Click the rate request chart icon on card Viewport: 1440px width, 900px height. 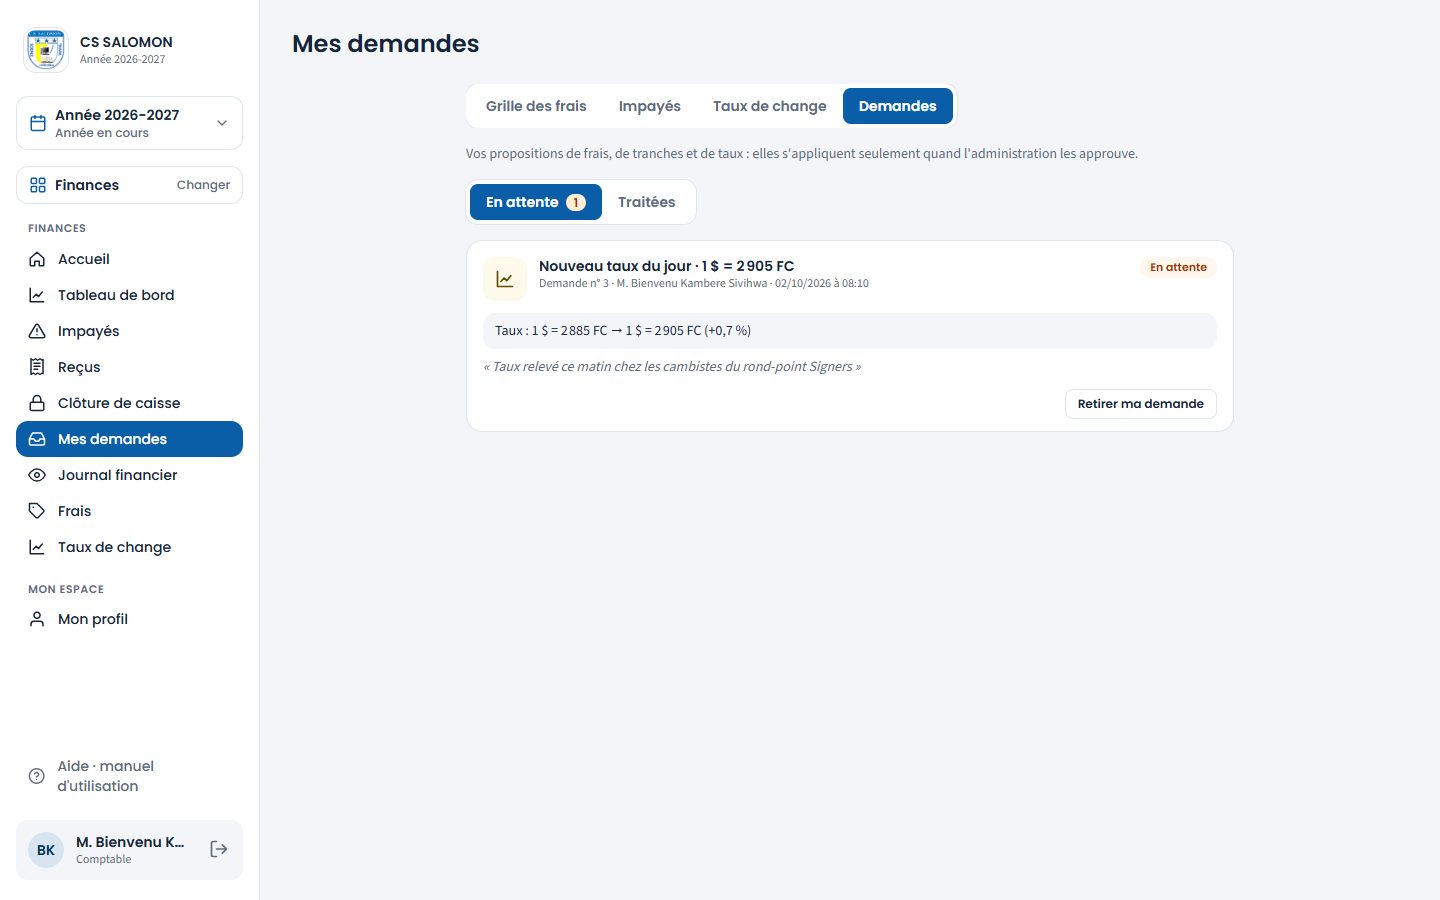(505, 279)
